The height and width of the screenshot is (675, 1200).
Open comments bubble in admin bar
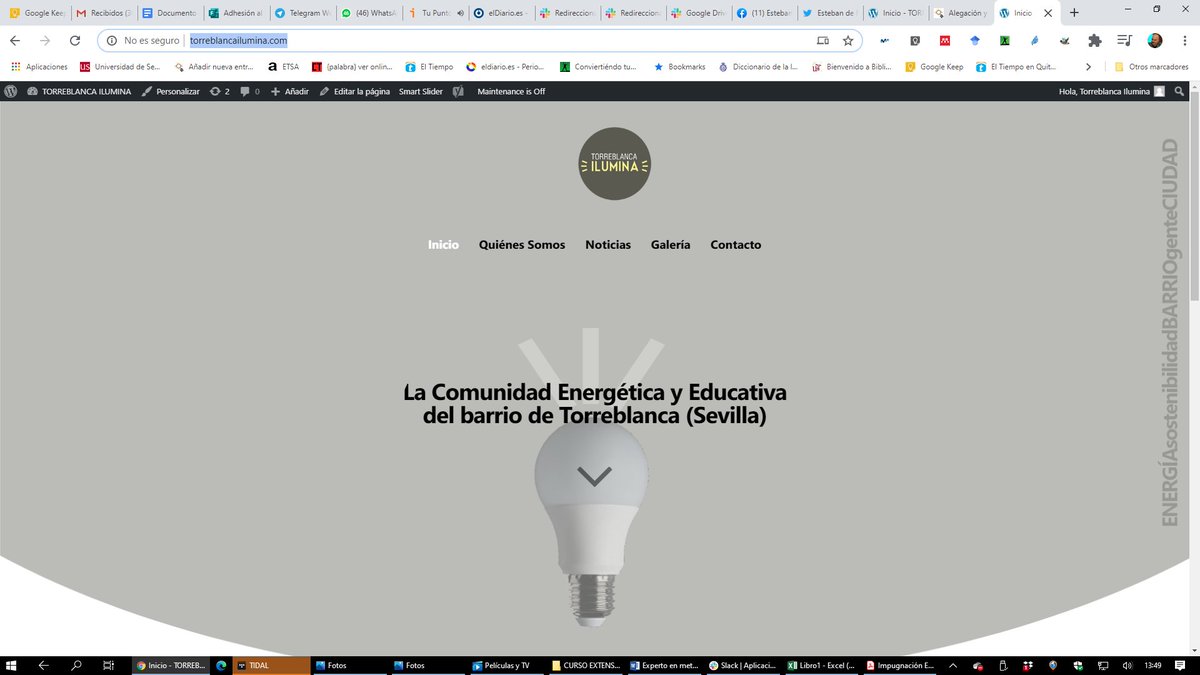click(250, 91)
